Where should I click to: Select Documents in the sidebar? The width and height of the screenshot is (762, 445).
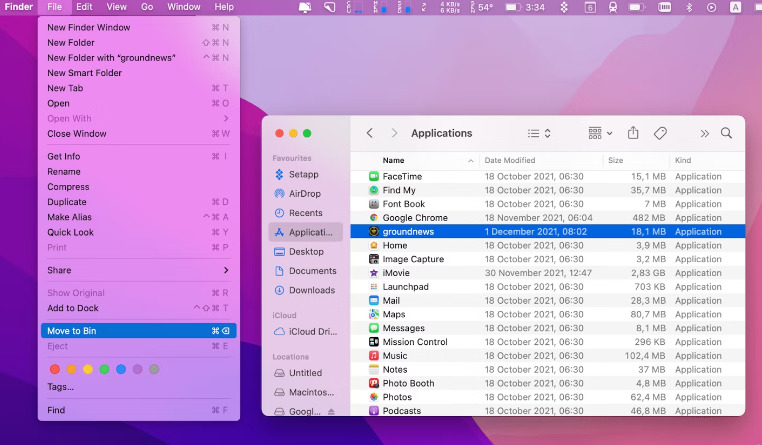pyautogui.click(x=306, y=271)
